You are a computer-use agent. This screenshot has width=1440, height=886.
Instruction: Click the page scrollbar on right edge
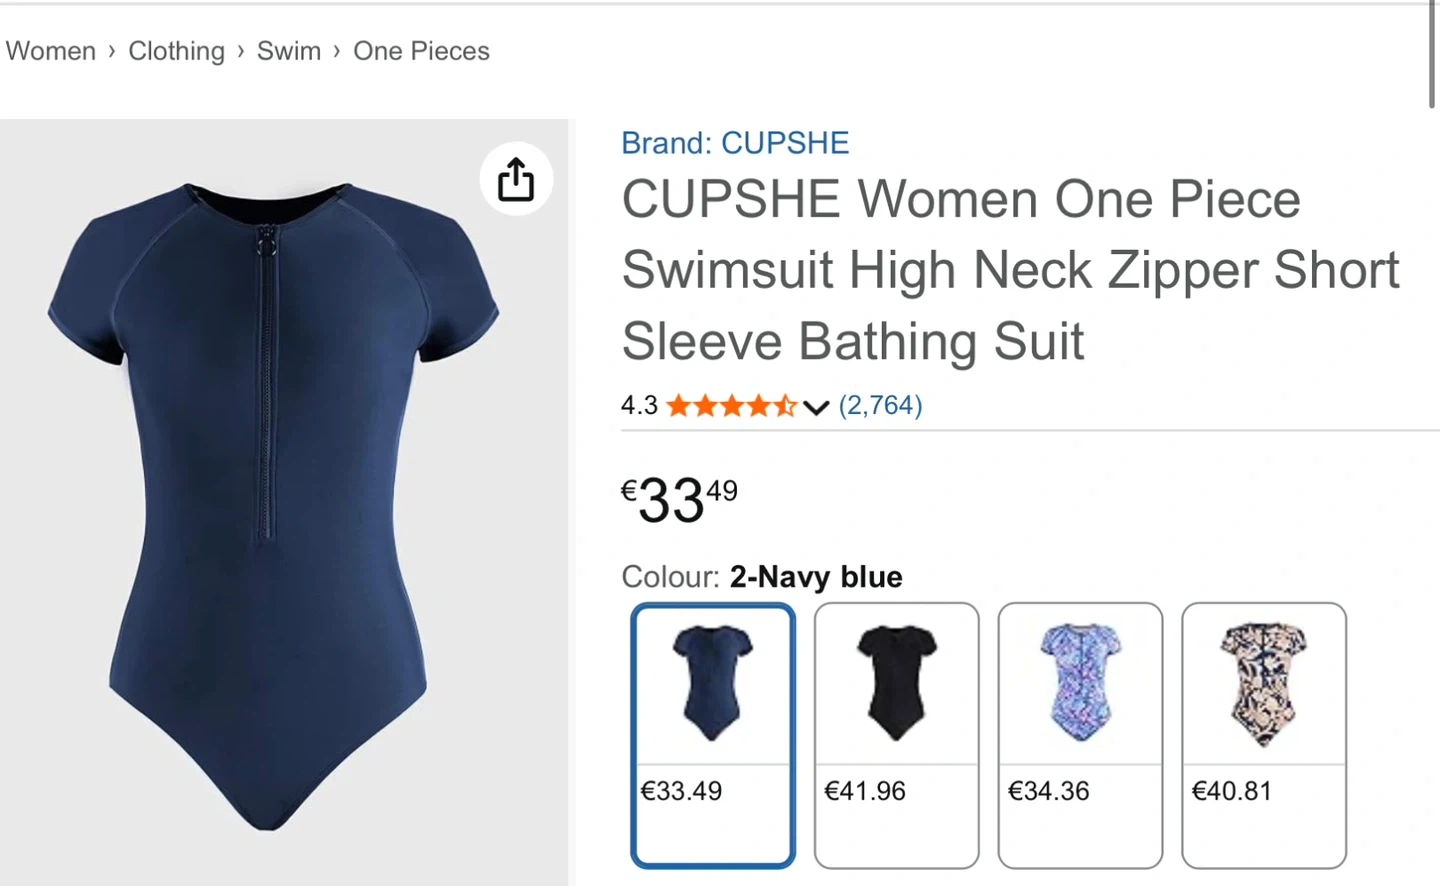1432,55
